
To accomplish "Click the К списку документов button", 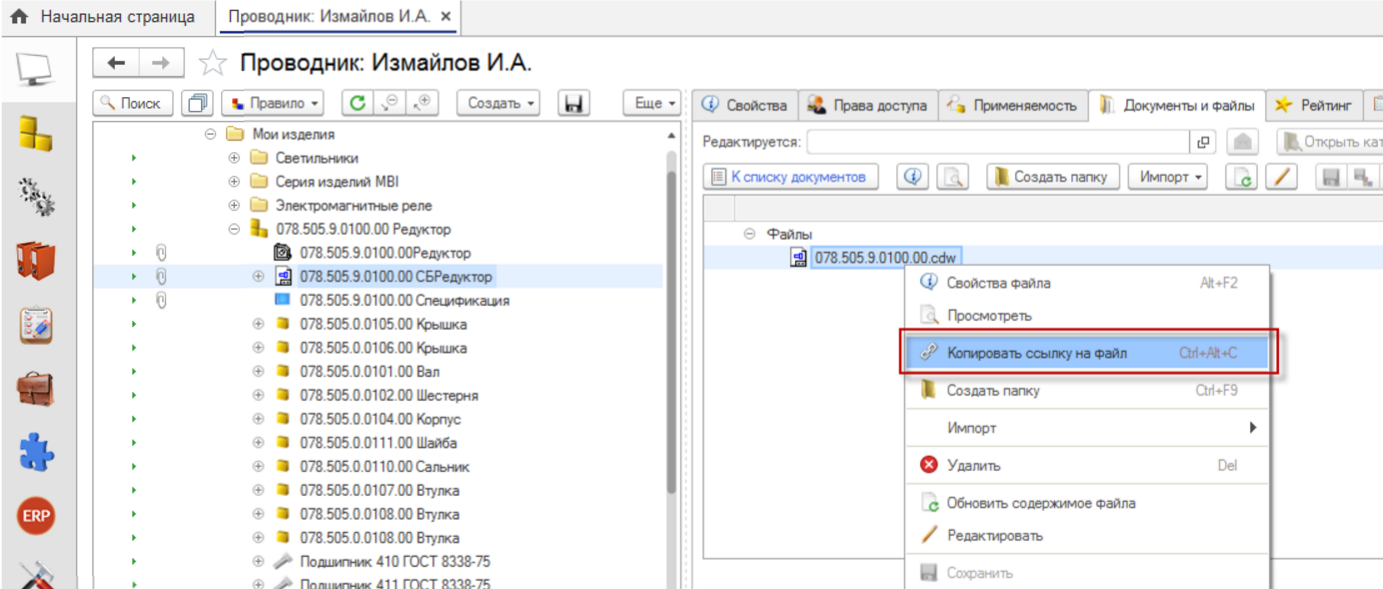I will pyautogui.click(x=790, y=177).
